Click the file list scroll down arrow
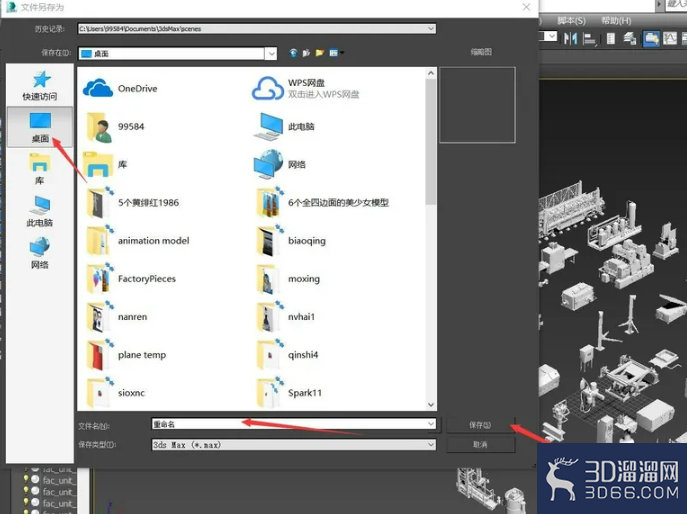The width and height of the screenshot is (687, 514). click(431, 404)
